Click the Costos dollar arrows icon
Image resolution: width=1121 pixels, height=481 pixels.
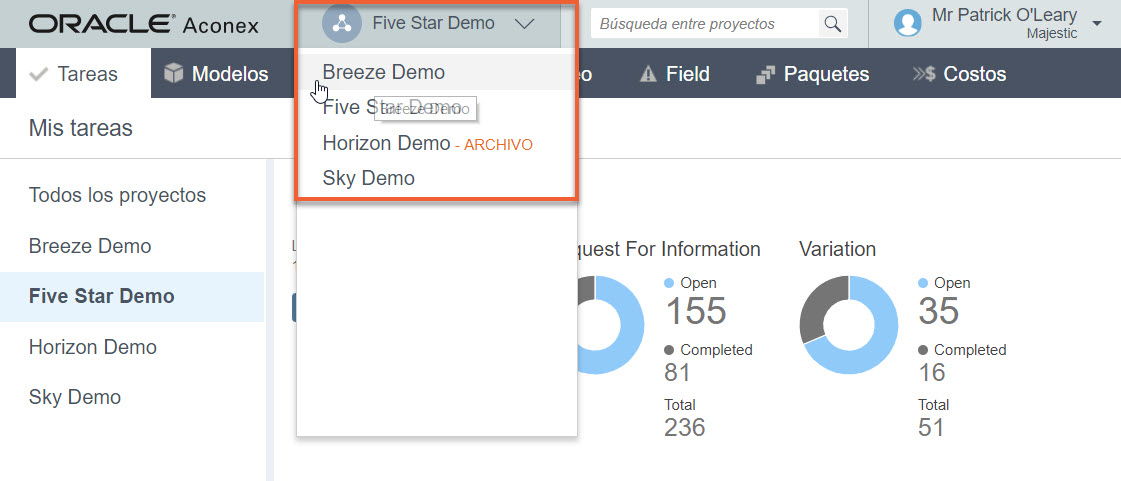click(x=924, y=74)
